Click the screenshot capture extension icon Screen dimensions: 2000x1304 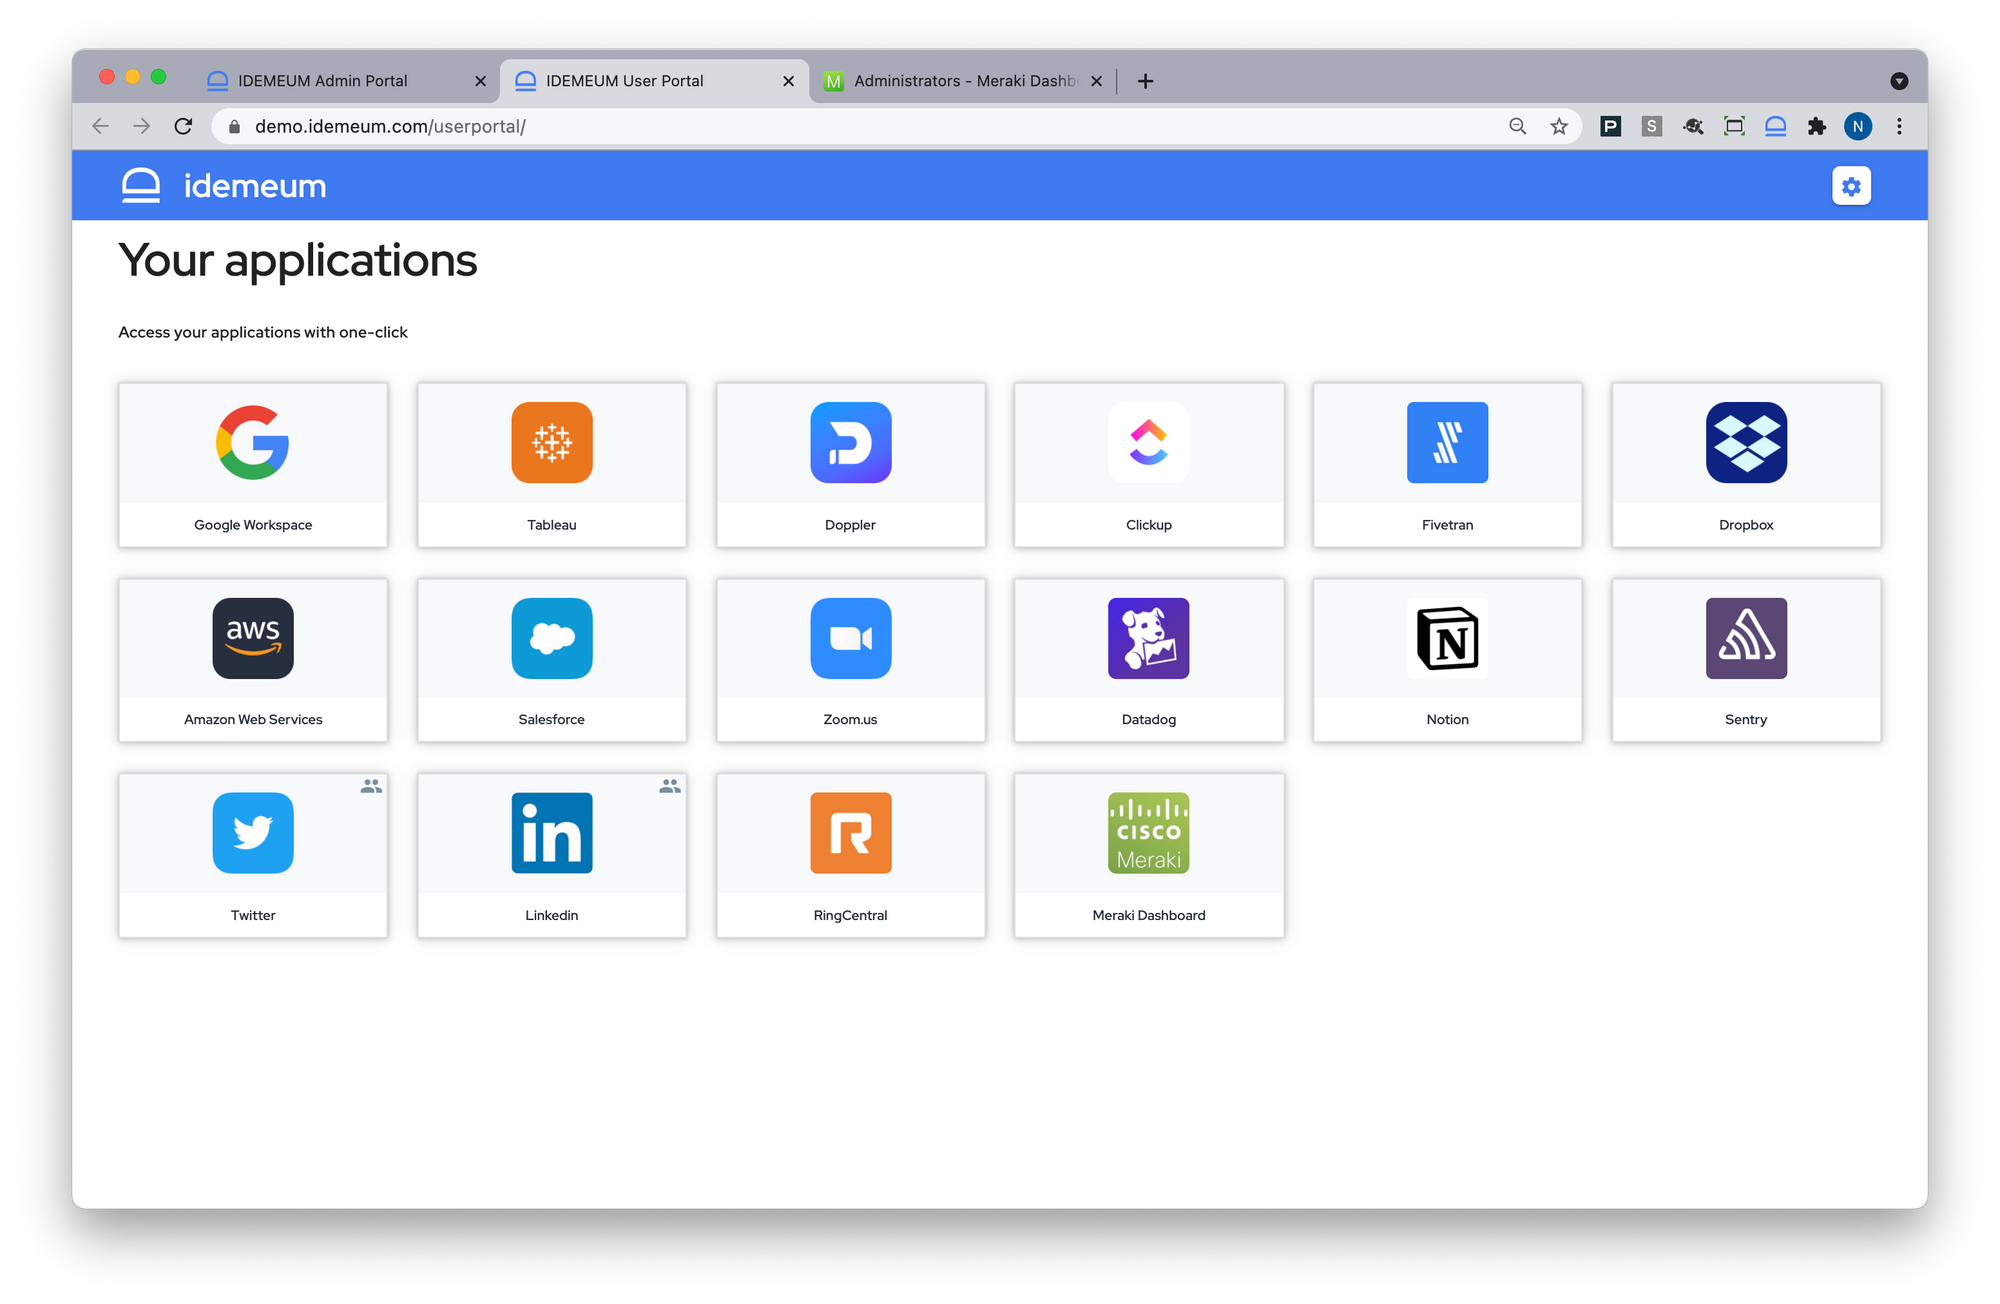pyautogui.click(x=1734, y=126)
